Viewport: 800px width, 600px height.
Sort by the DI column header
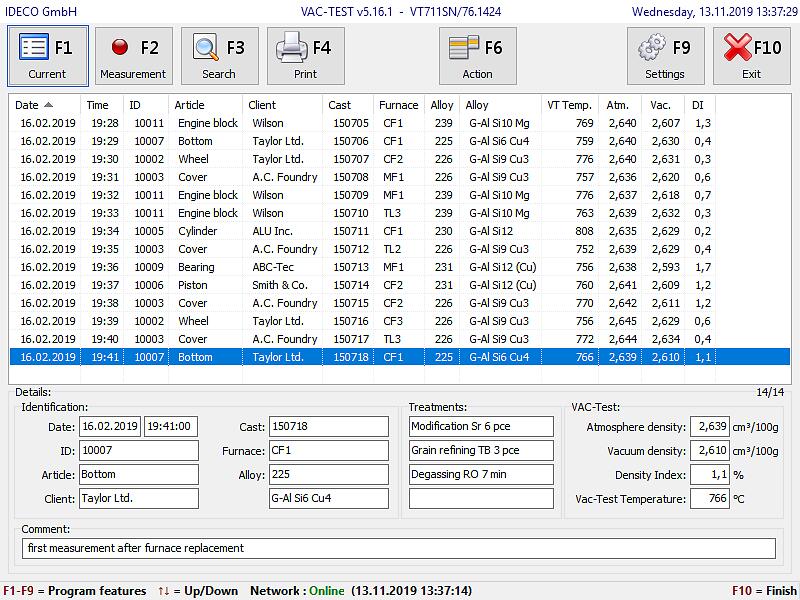pos(699,105)
